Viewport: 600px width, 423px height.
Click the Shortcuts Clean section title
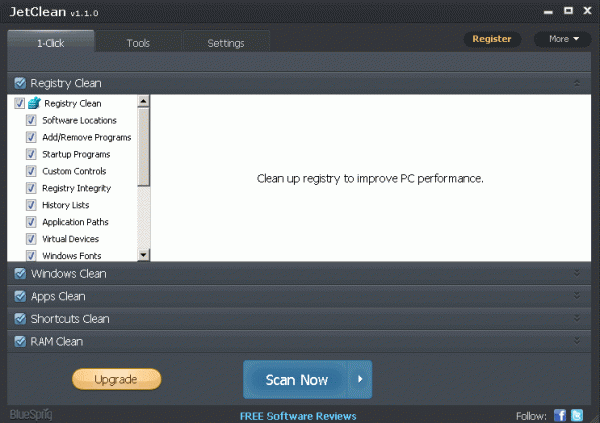coord(70,319)
